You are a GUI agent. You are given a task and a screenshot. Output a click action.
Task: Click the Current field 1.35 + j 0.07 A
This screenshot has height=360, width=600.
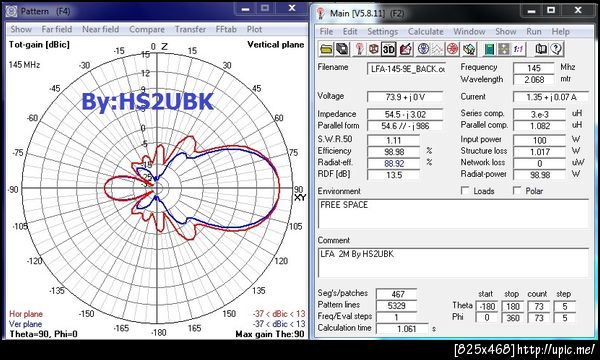[551, 97]
